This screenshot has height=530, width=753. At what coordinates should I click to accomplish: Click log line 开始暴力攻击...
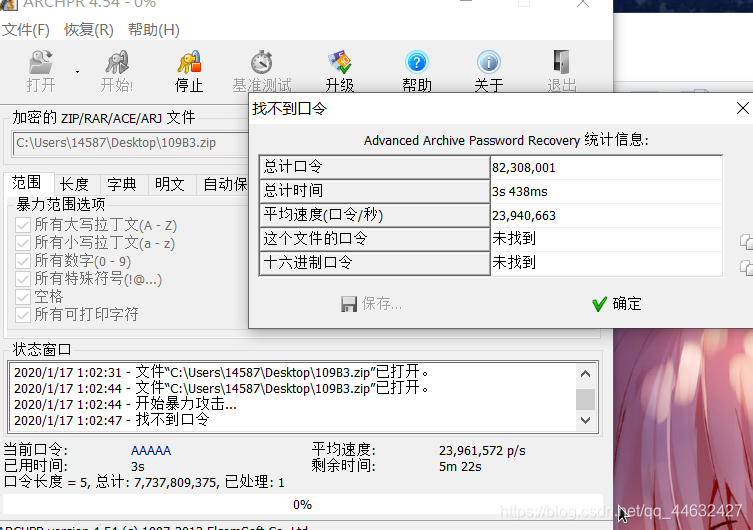(x=125, y=404)
